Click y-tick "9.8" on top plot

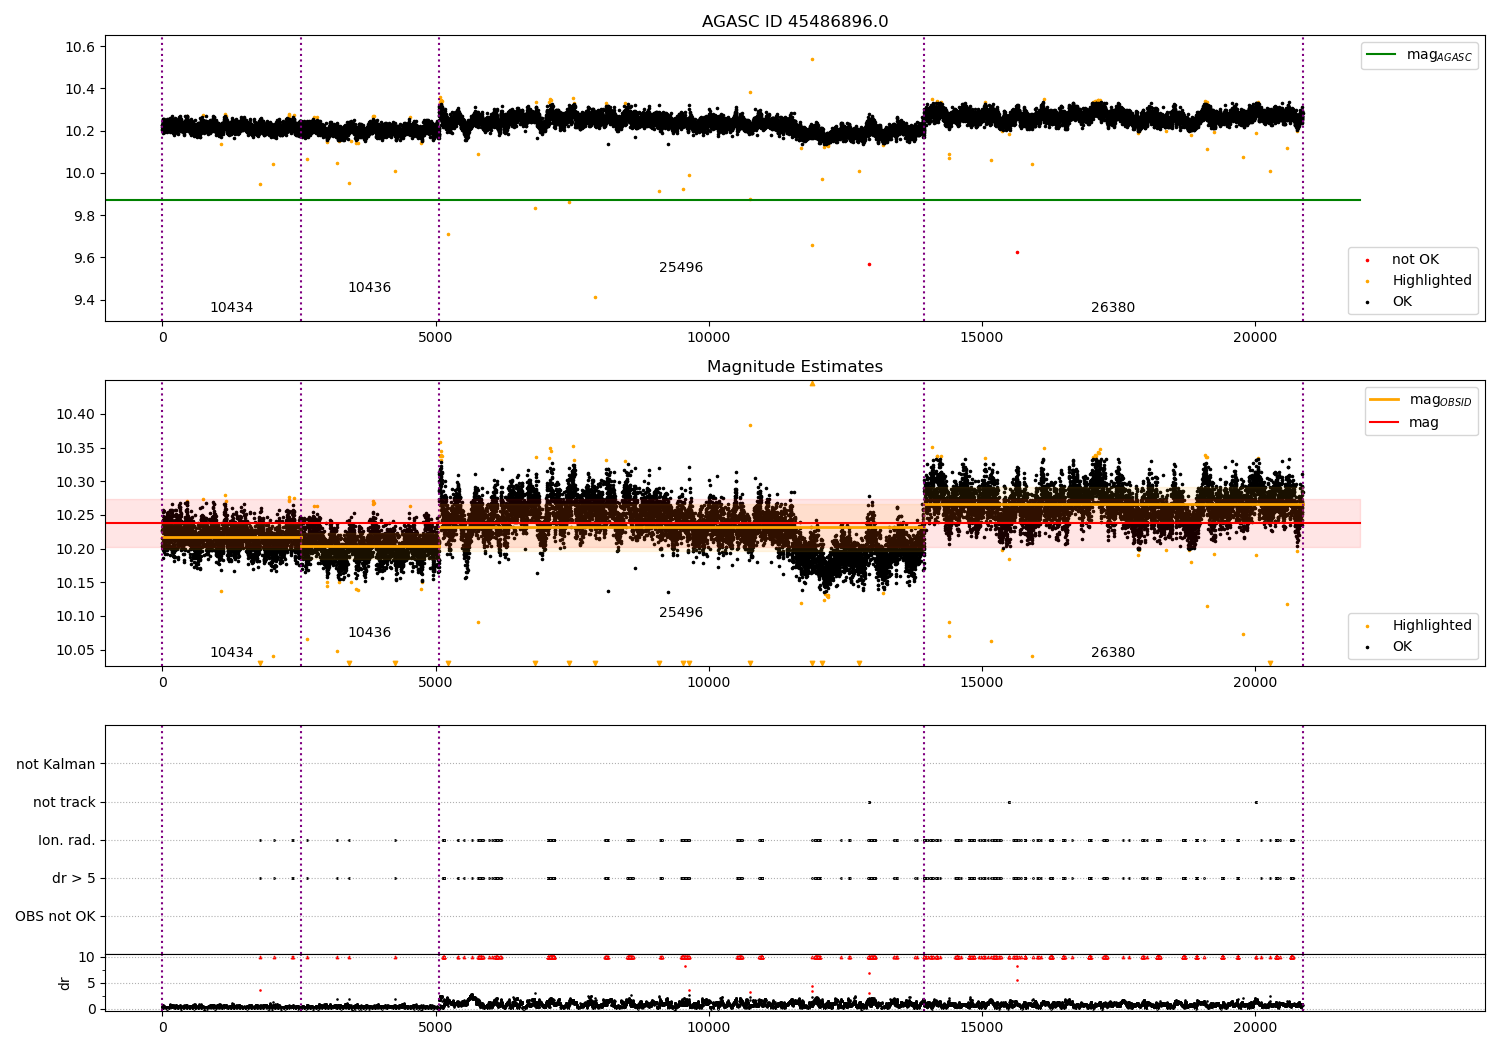pyautogui.click(x=84, y=216)
